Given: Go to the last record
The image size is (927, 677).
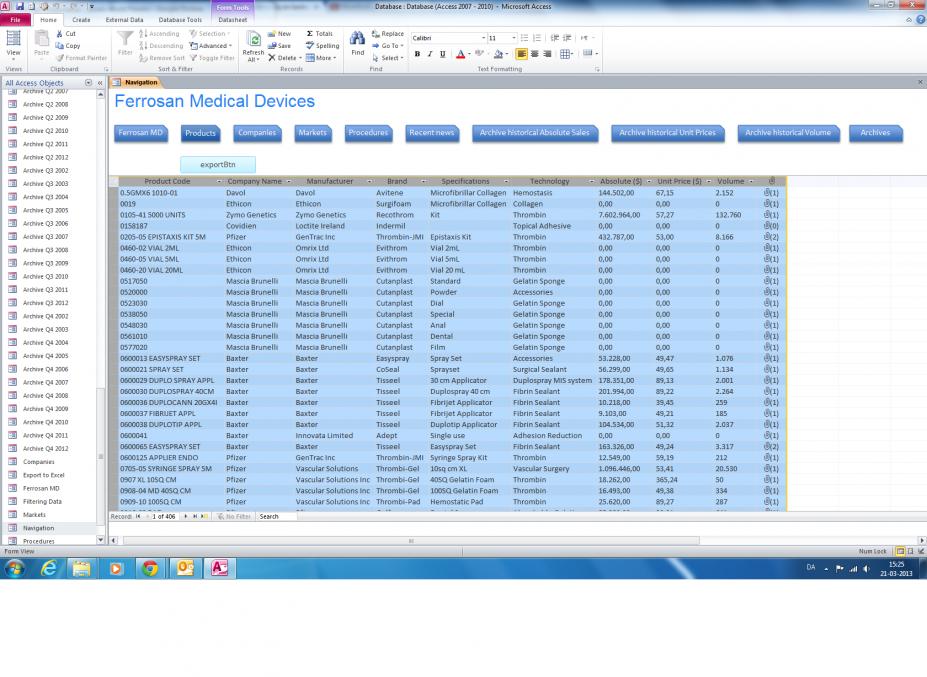Looking at the screenshot, I should pyautogui.click(x=195, y=516).
